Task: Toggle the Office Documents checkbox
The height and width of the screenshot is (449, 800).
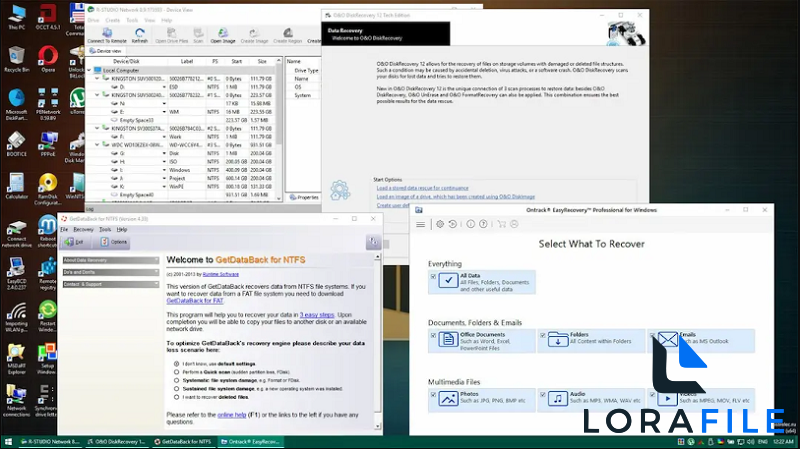Action: 433,336
